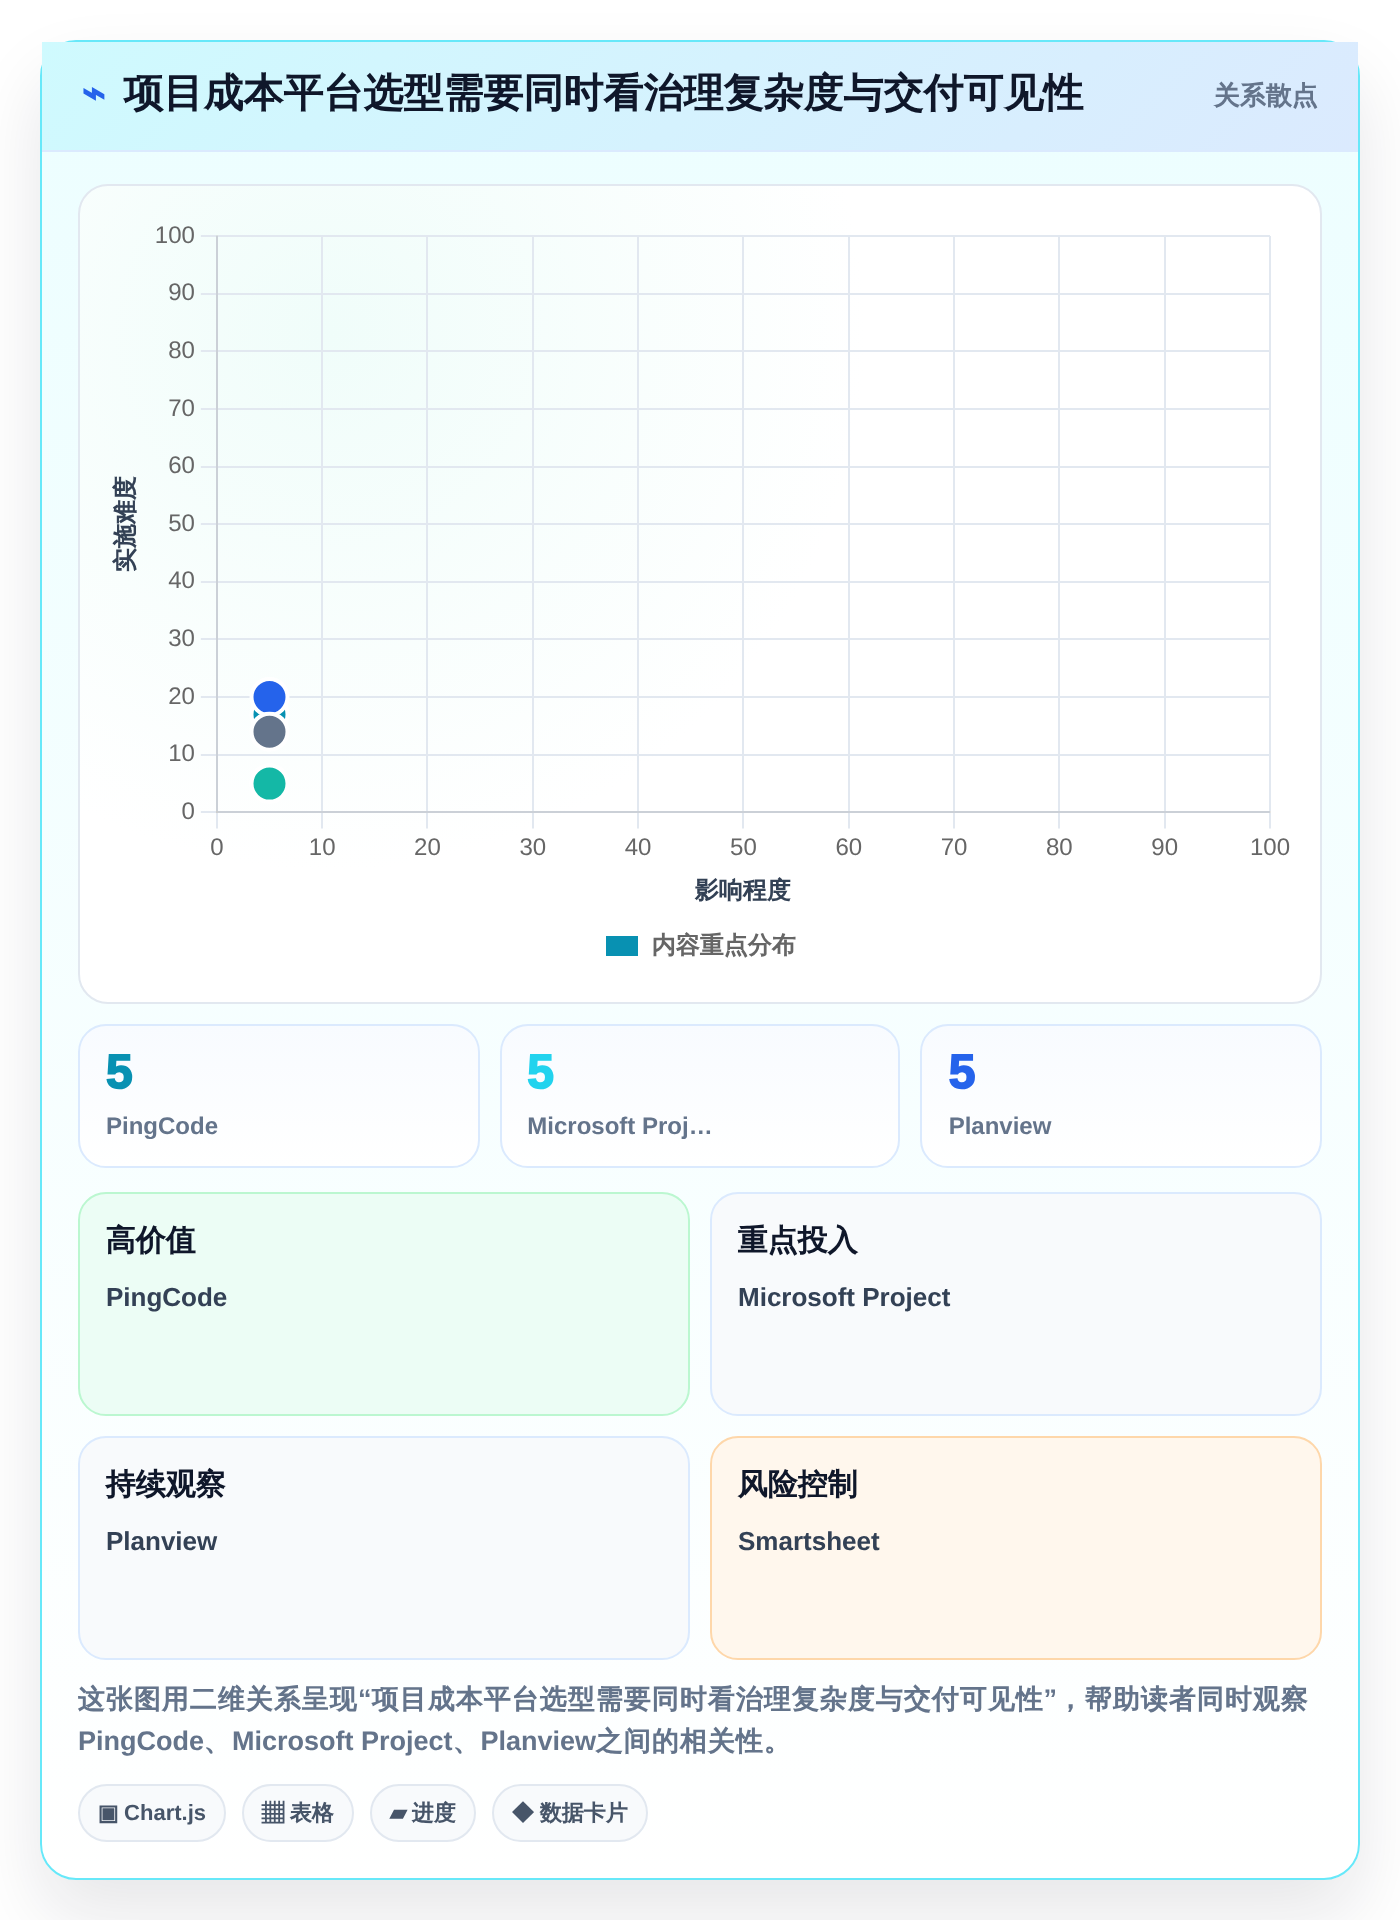Open the PingCode score card
1400x1920 pixels.
click(279, 1096)
